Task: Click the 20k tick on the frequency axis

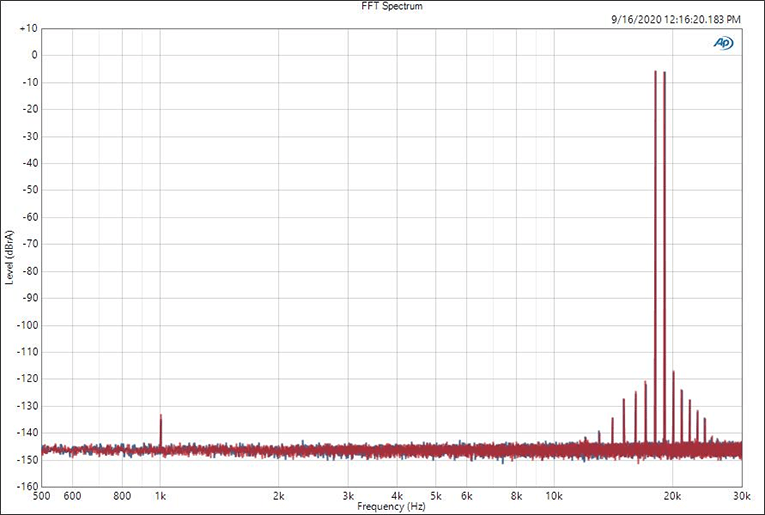Action: 673,496
